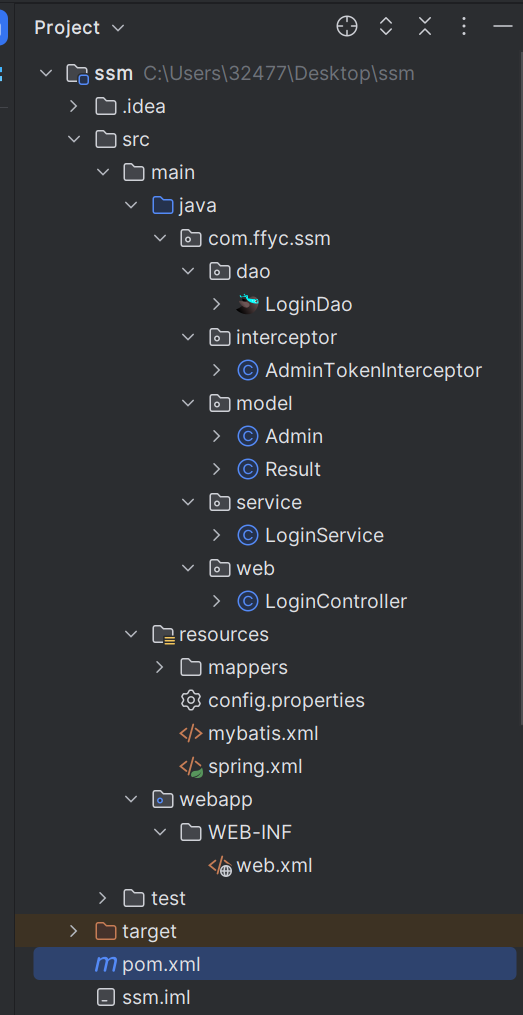Click the Expand All icon in Project header
523x1015 pixels.
point(386,27)
